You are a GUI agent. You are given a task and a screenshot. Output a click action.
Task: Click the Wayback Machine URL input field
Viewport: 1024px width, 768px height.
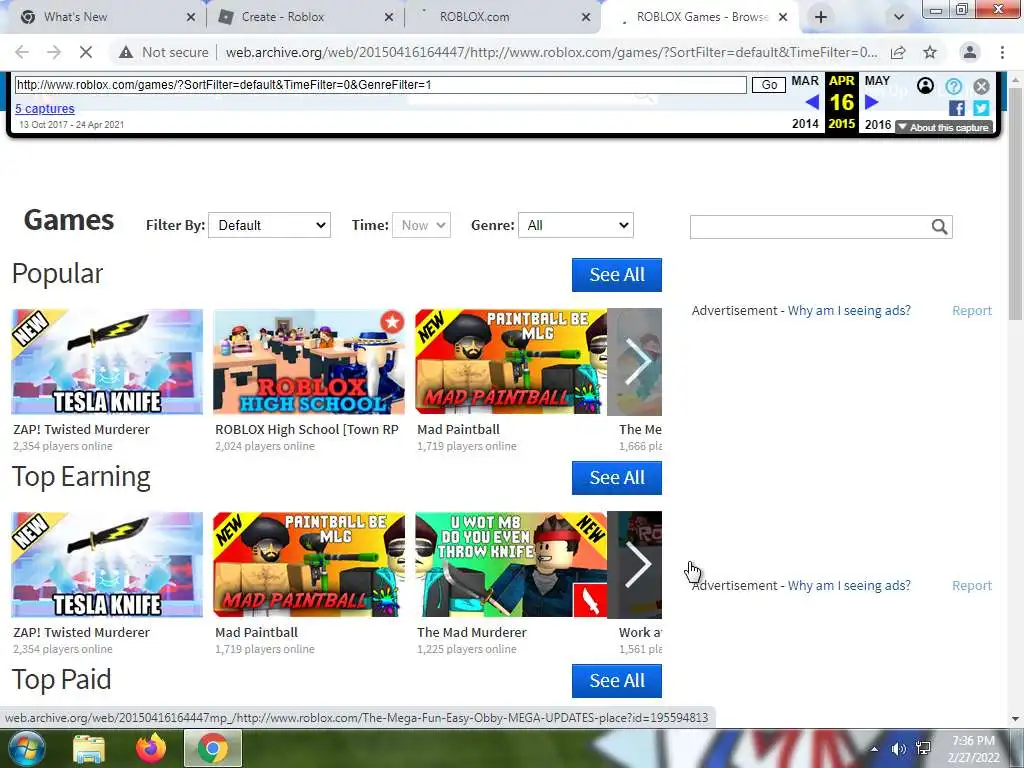tap(380, 85)
